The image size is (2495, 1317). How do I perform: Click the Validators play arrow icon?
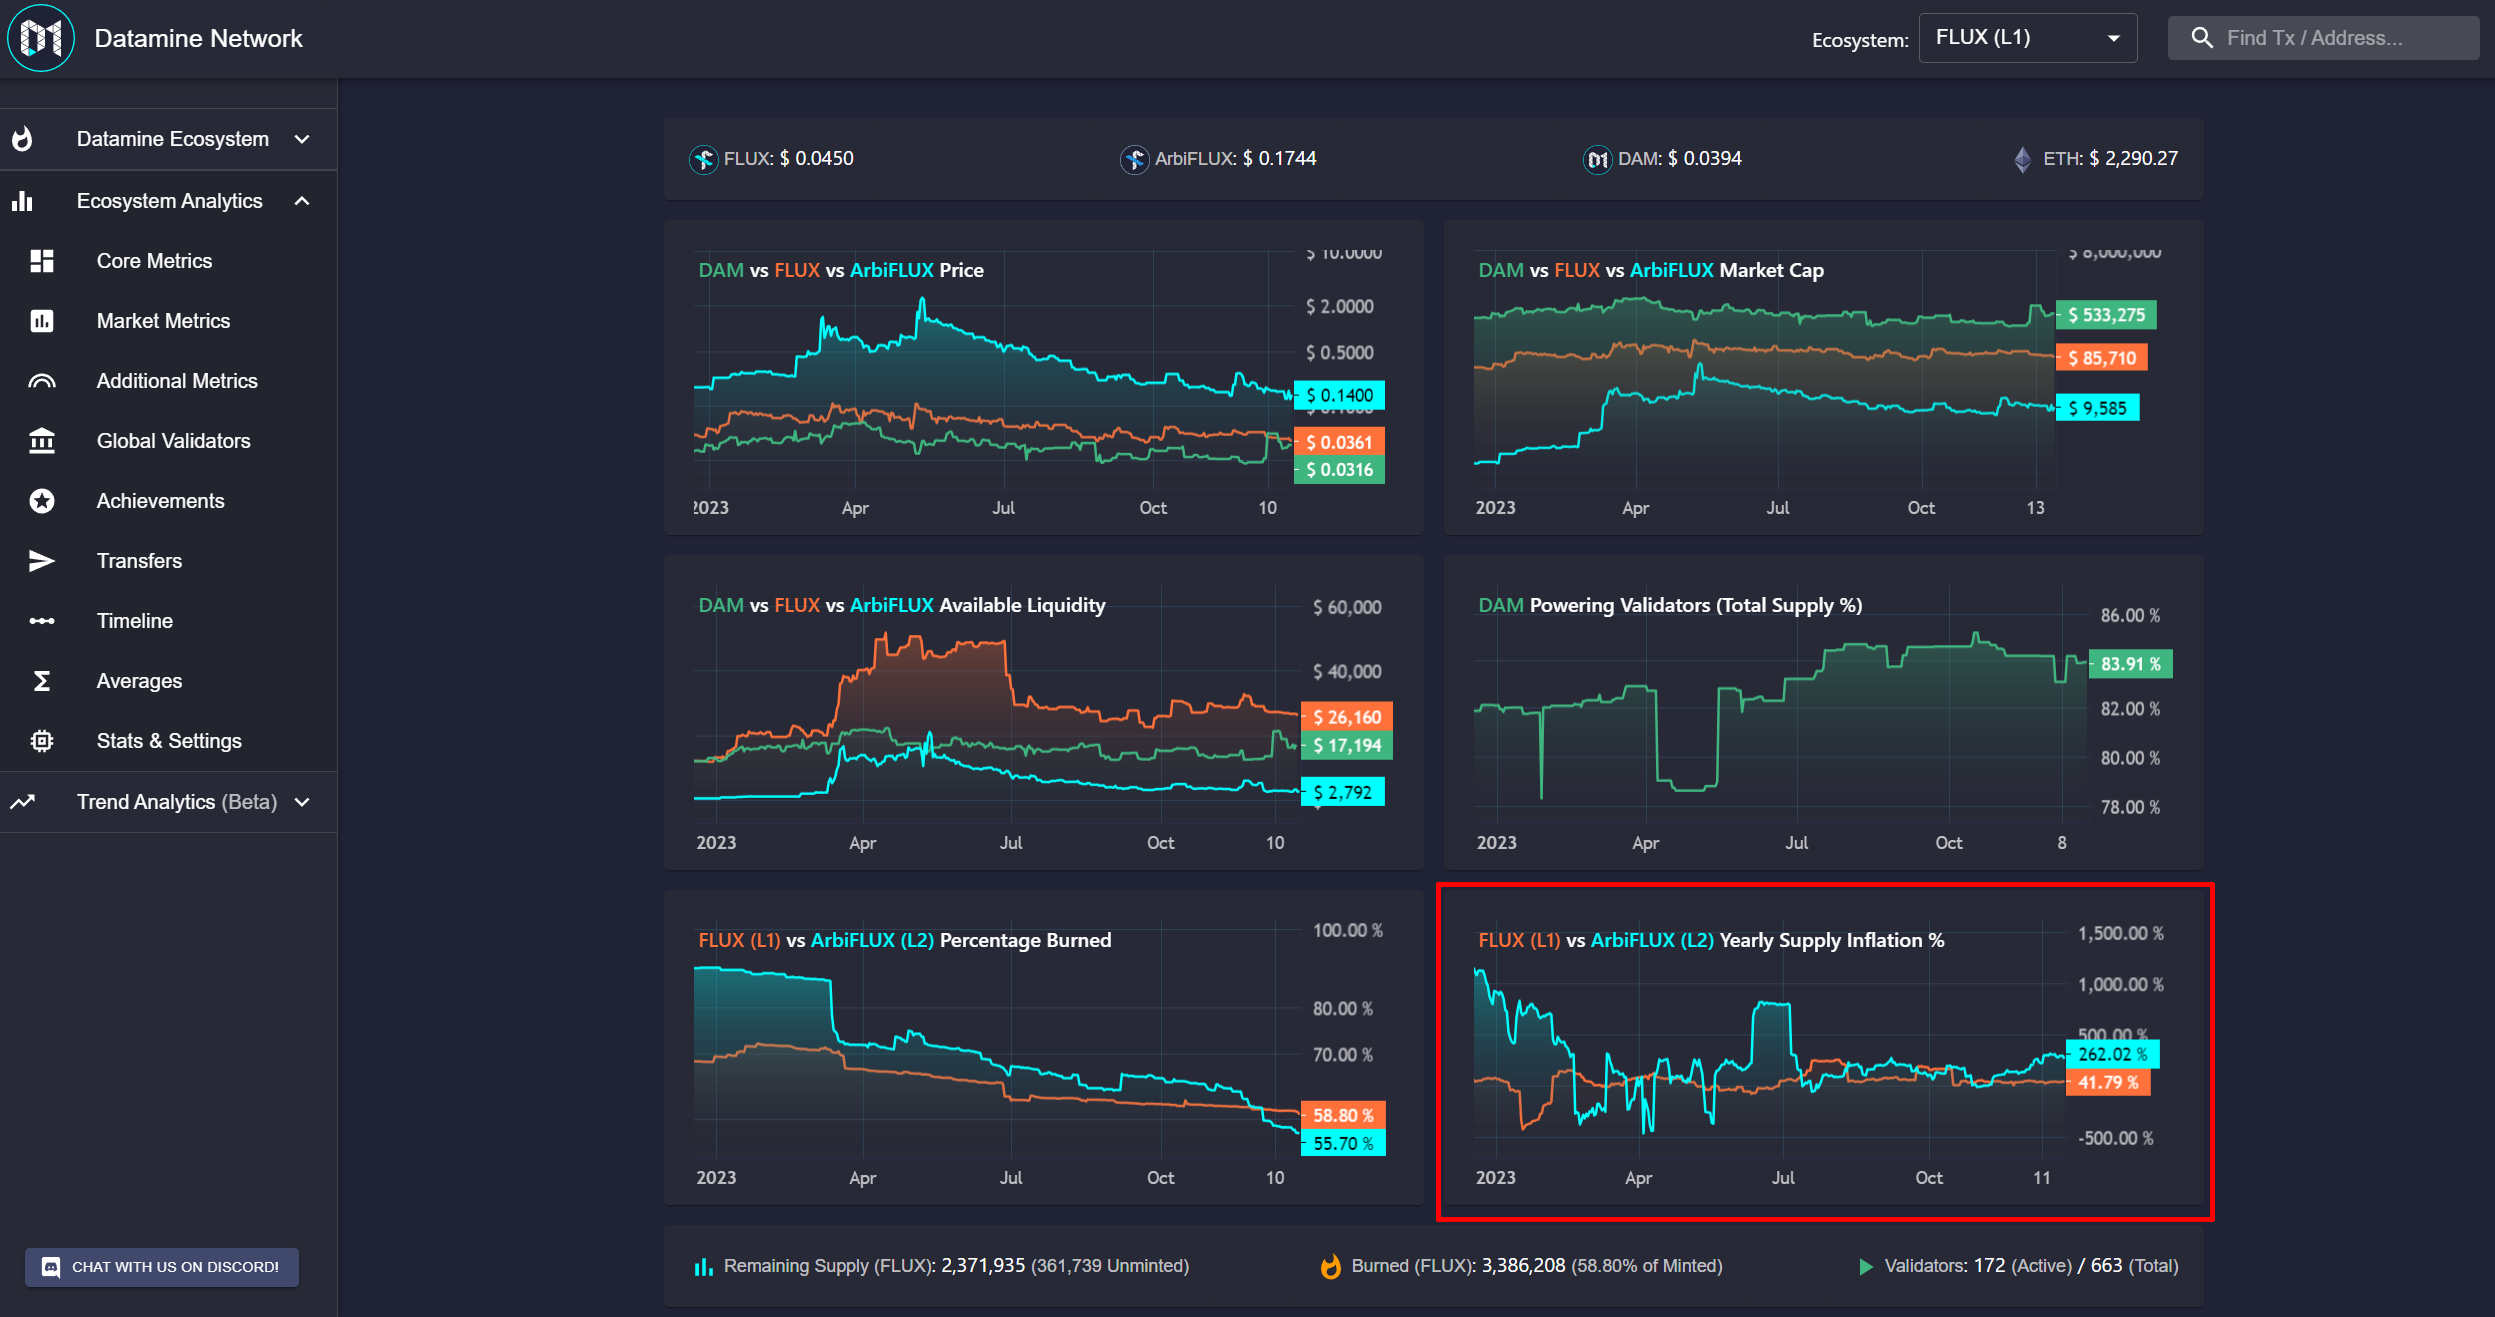(x=1865, y=1266)
